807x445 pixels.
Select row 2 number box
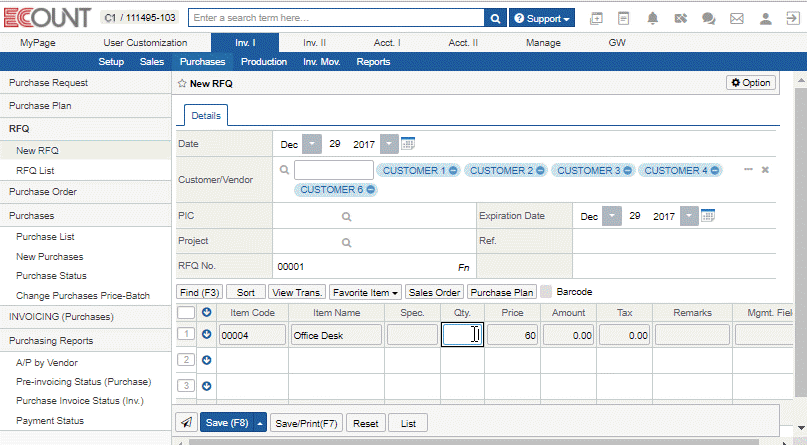pyautogui.click(x=186, y=360)
